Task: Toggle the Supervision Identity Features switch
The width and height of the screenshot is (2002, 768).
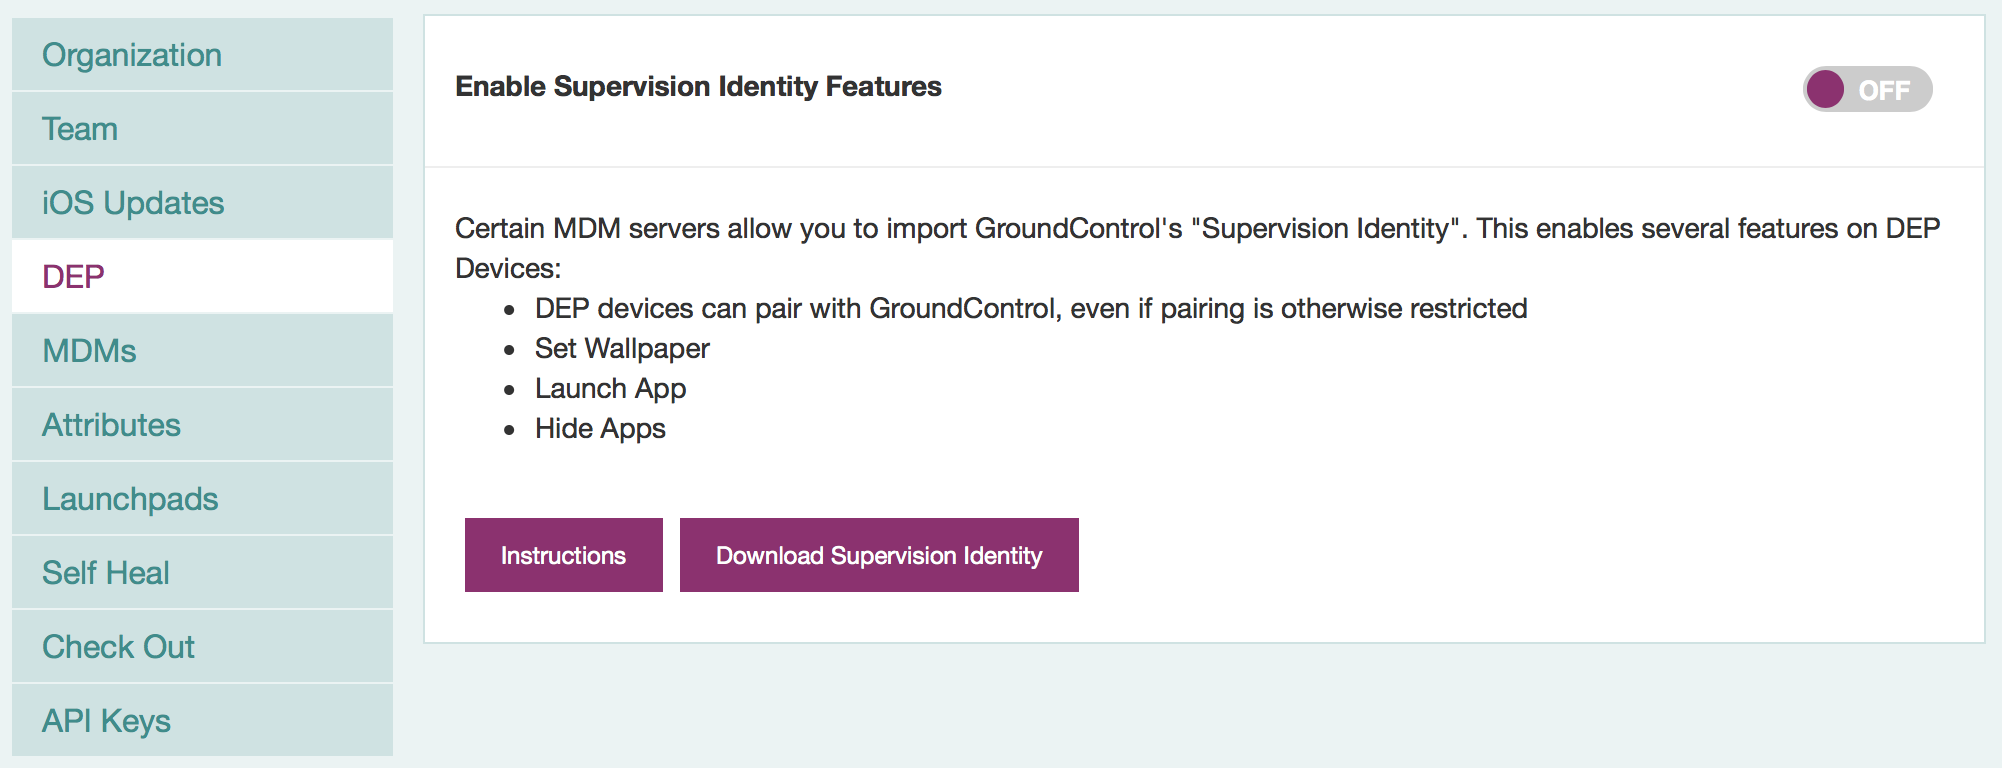Action: click(1867, 89)
